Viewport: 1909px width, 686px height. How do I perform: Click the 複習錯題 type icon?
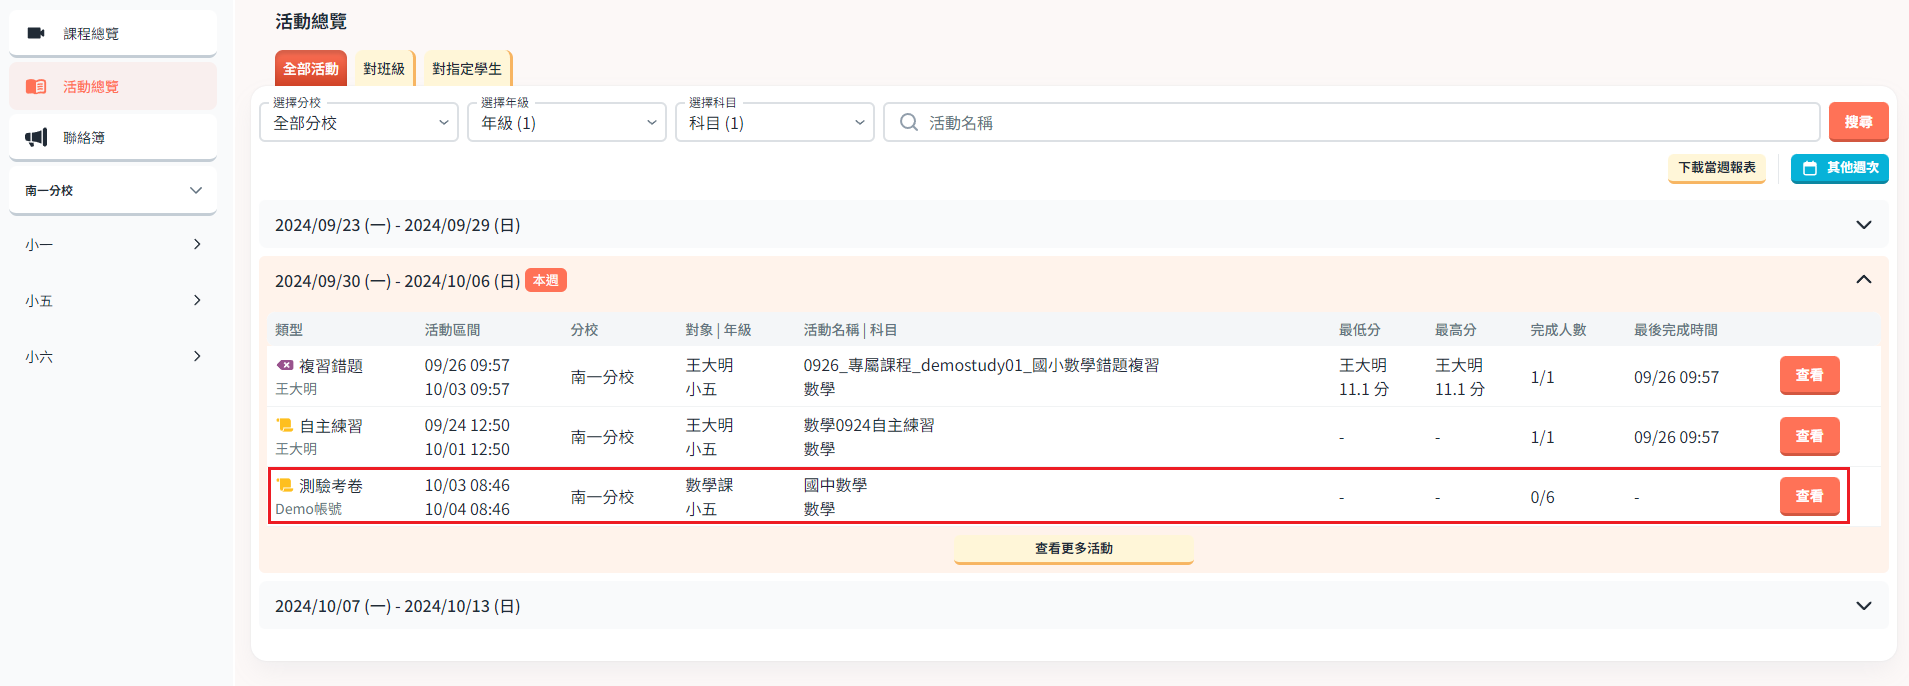point(285,365)
